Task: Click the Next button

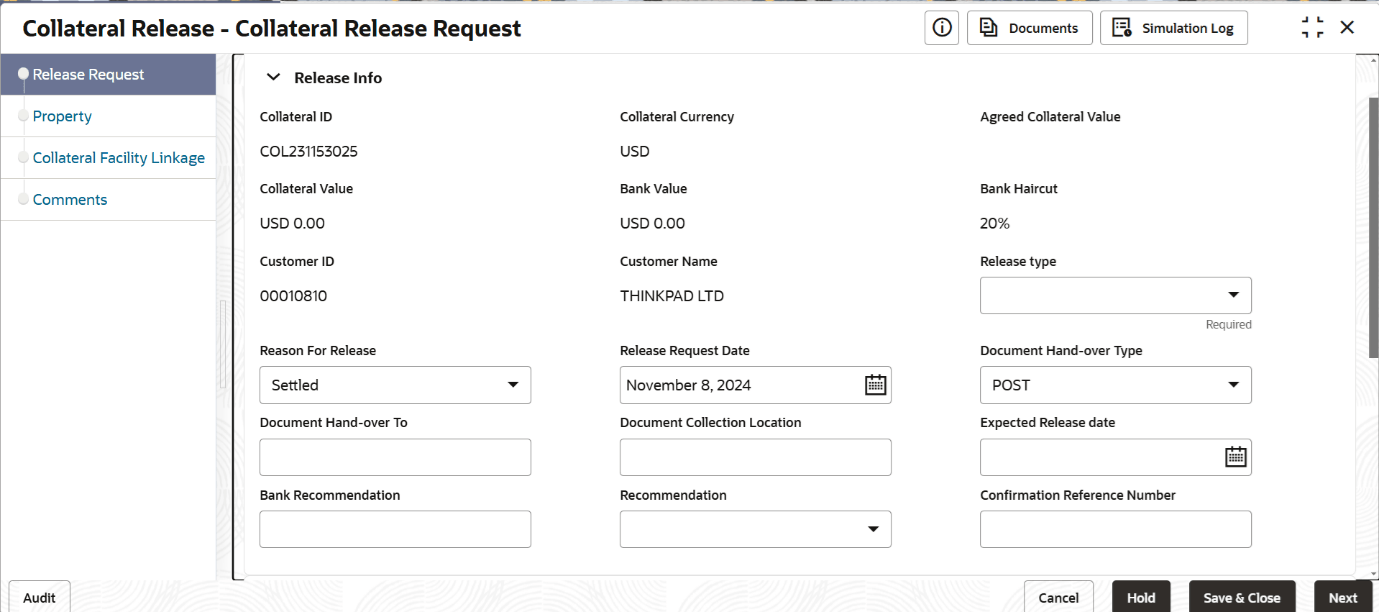Action: pos(1342,597)
